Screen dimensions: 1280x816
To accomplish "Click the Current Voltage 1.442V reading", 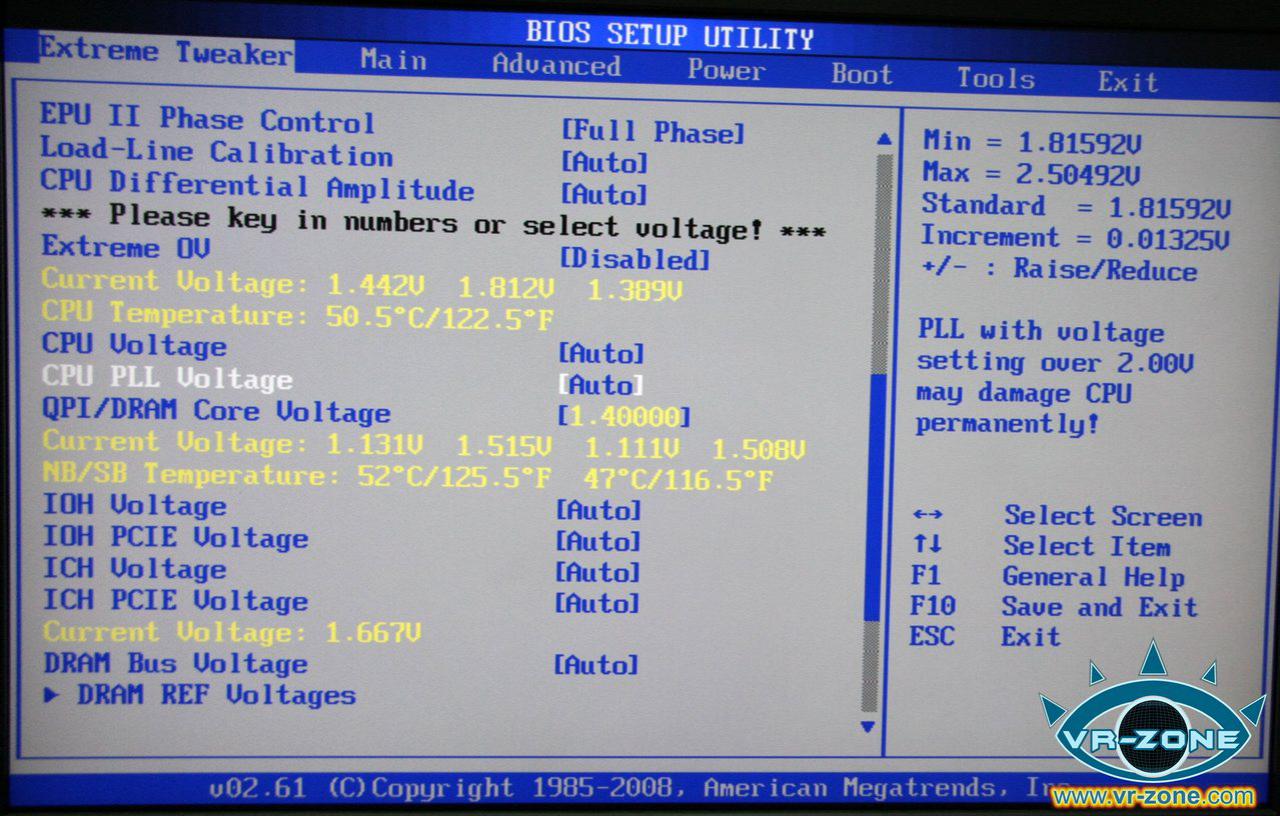I will tap(363, 285).
